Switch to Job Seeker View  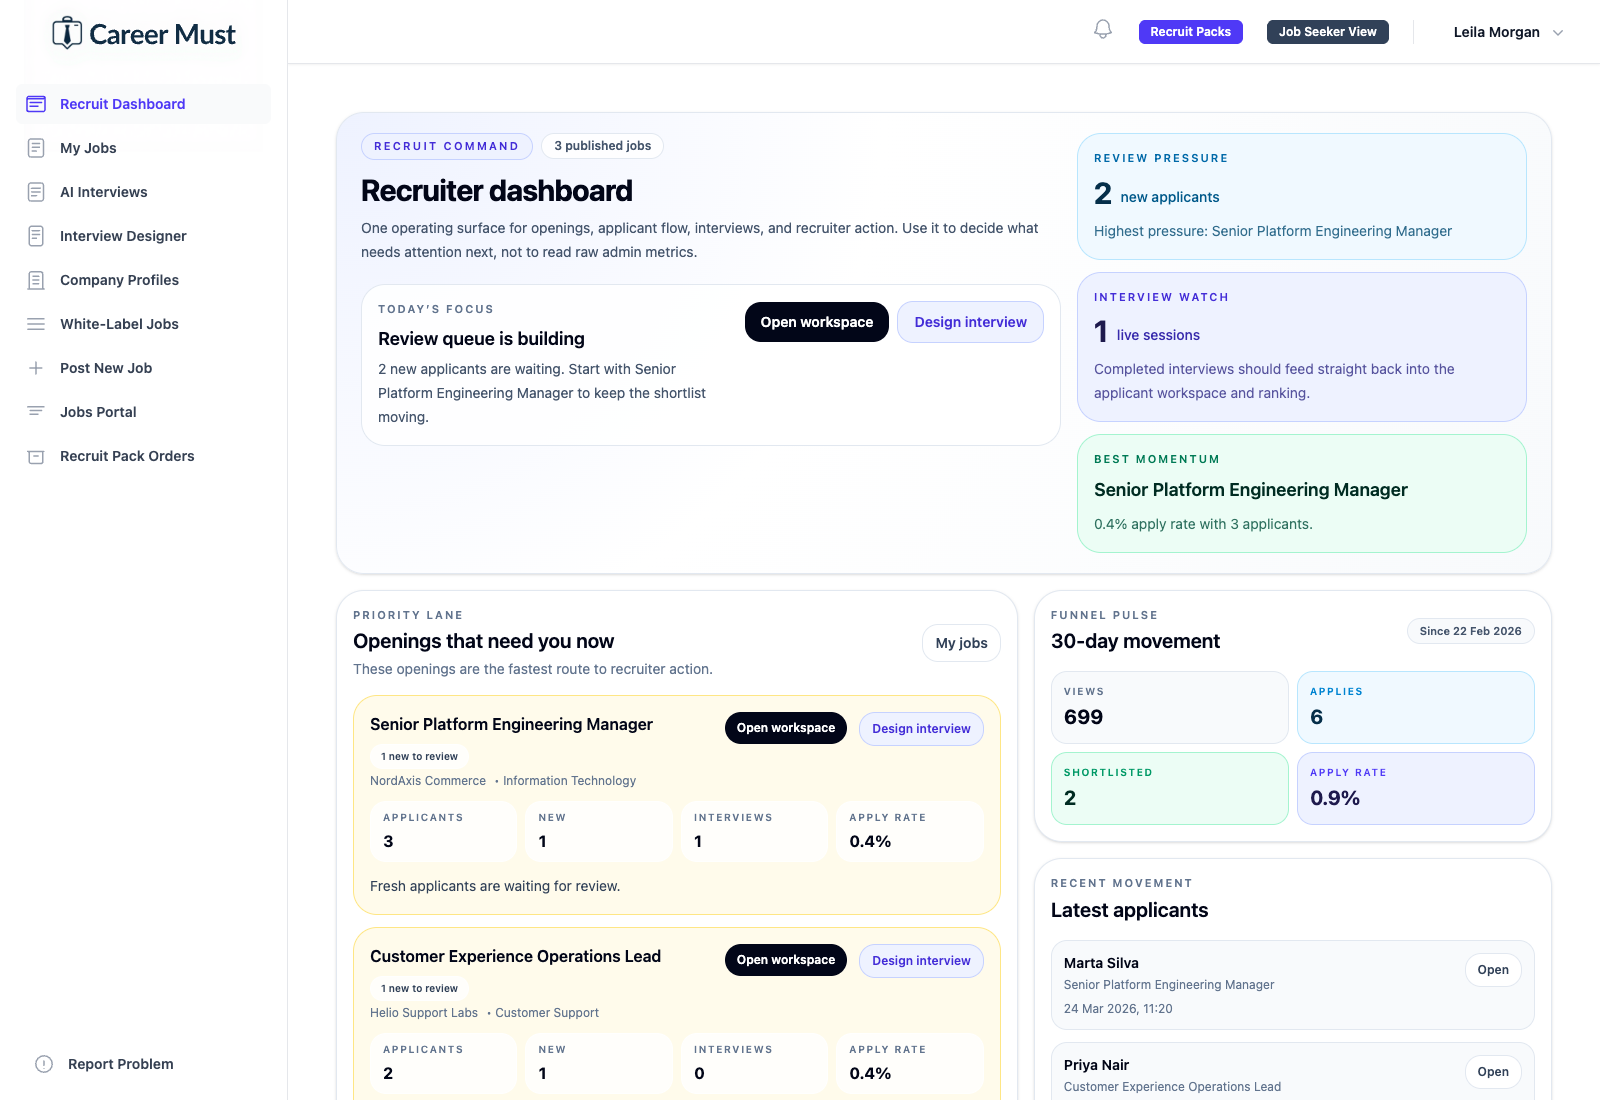click(1327, 31)
